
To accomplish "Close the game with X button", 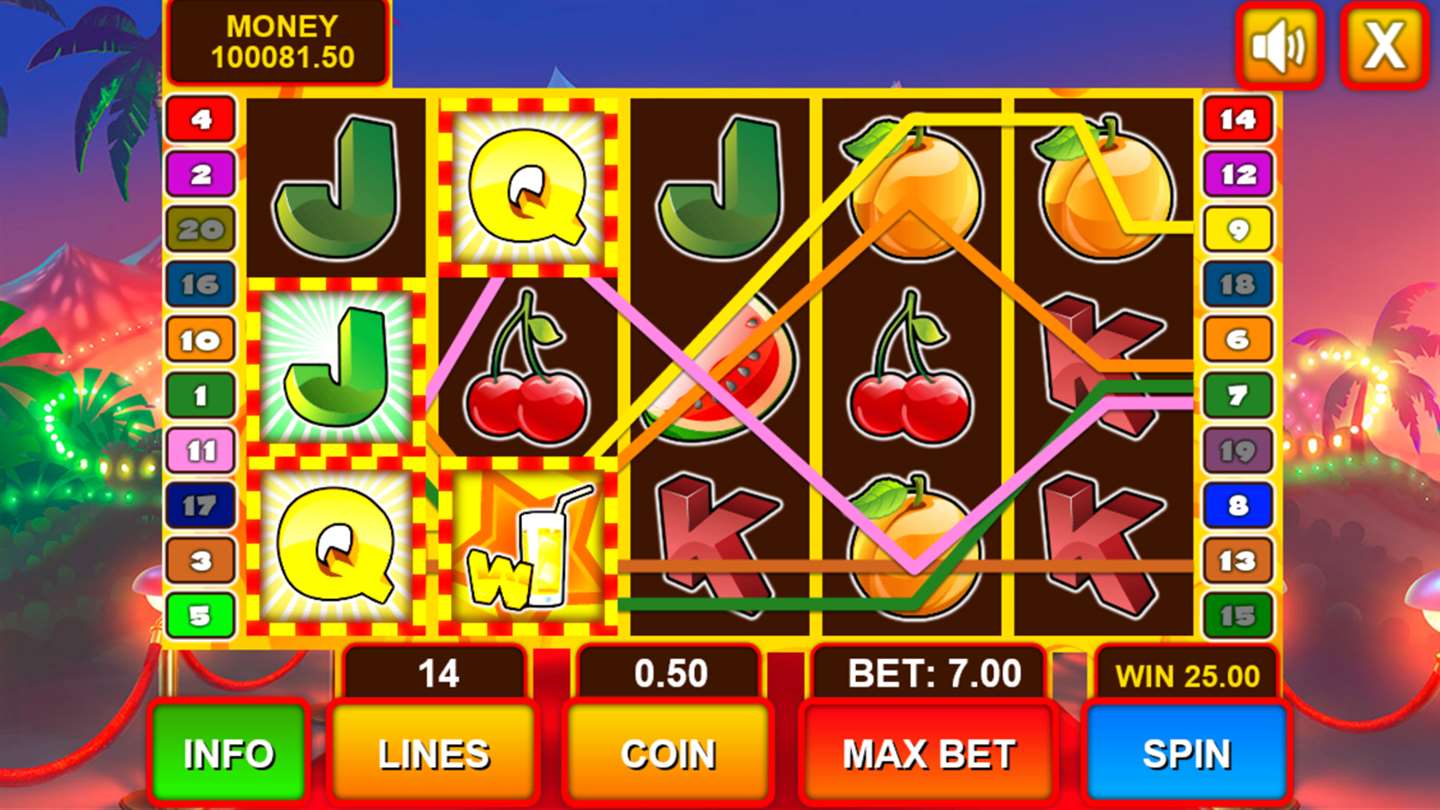I will tap(1384, 45).
